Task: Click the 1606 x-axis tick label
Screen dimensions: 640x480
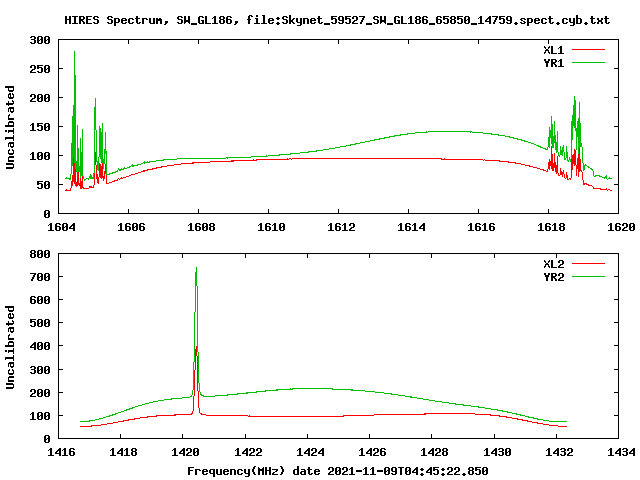Action: (131, 227)
